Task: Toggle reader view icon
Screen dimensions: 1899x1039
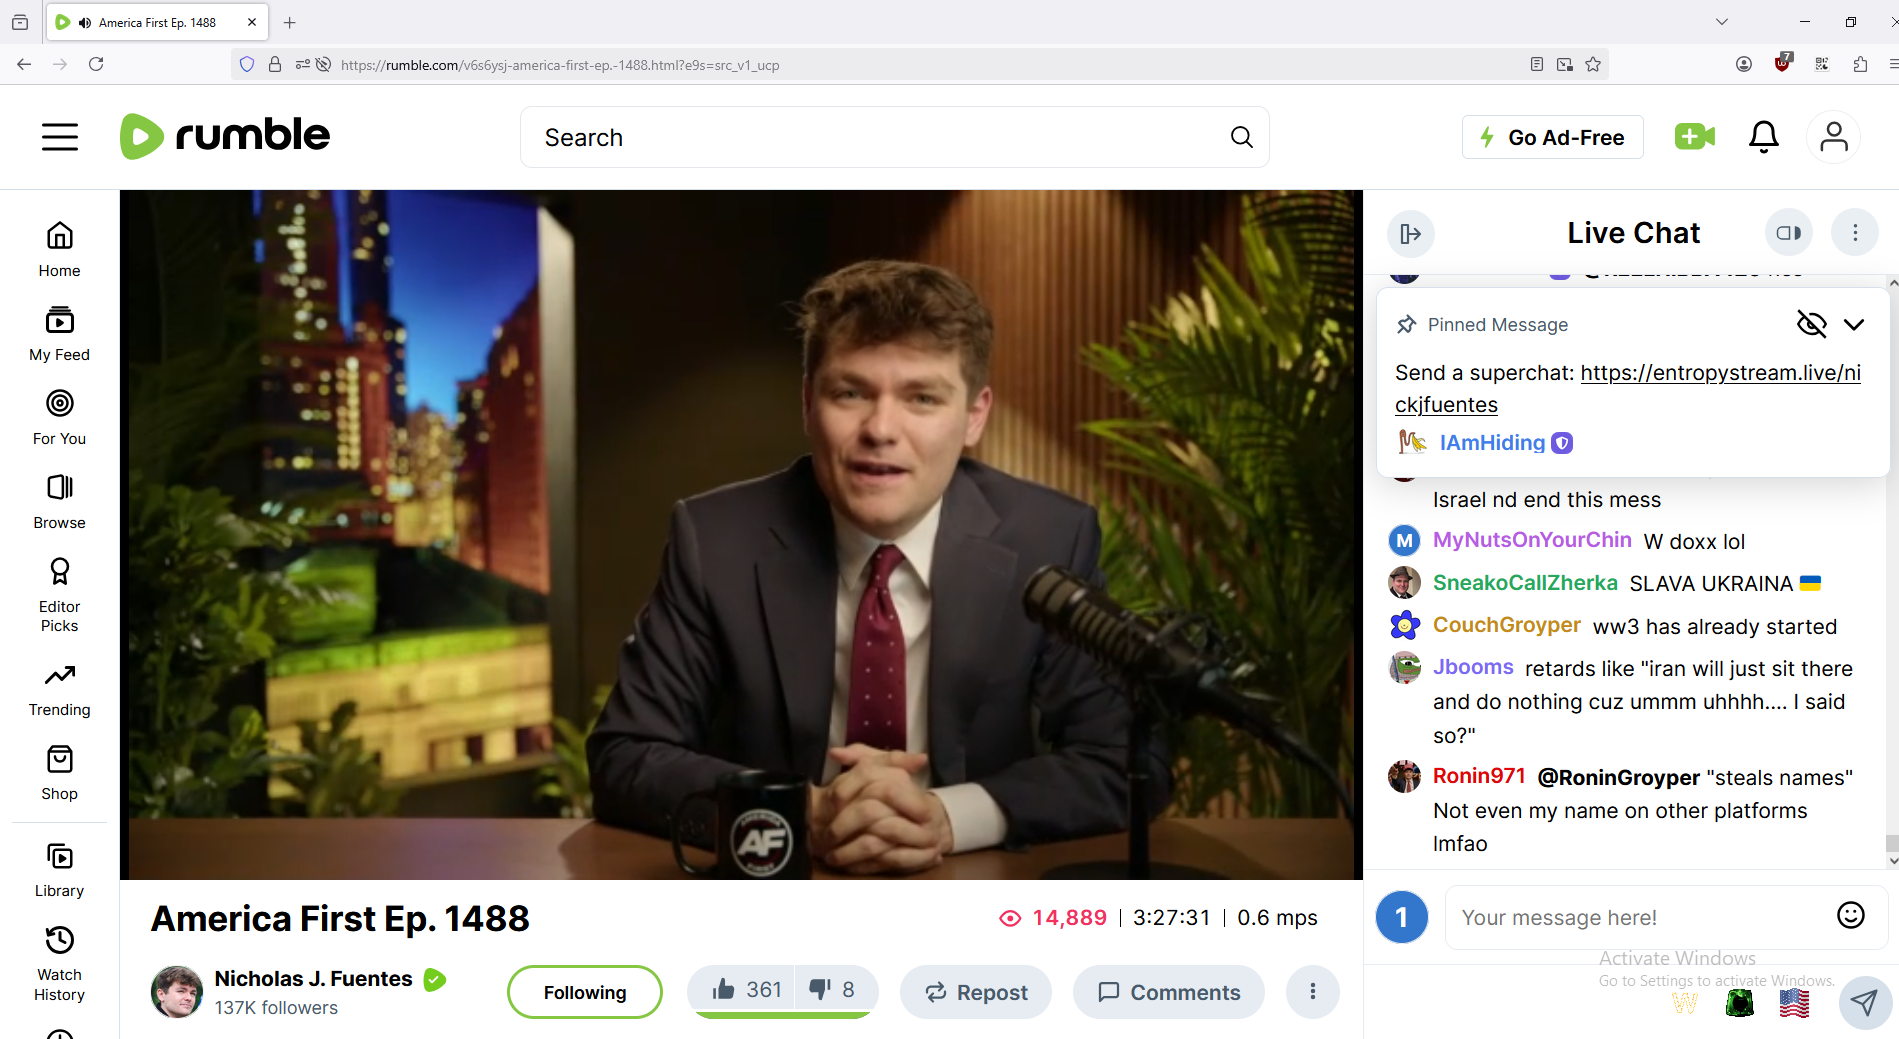Action: tap(1536, 64)
